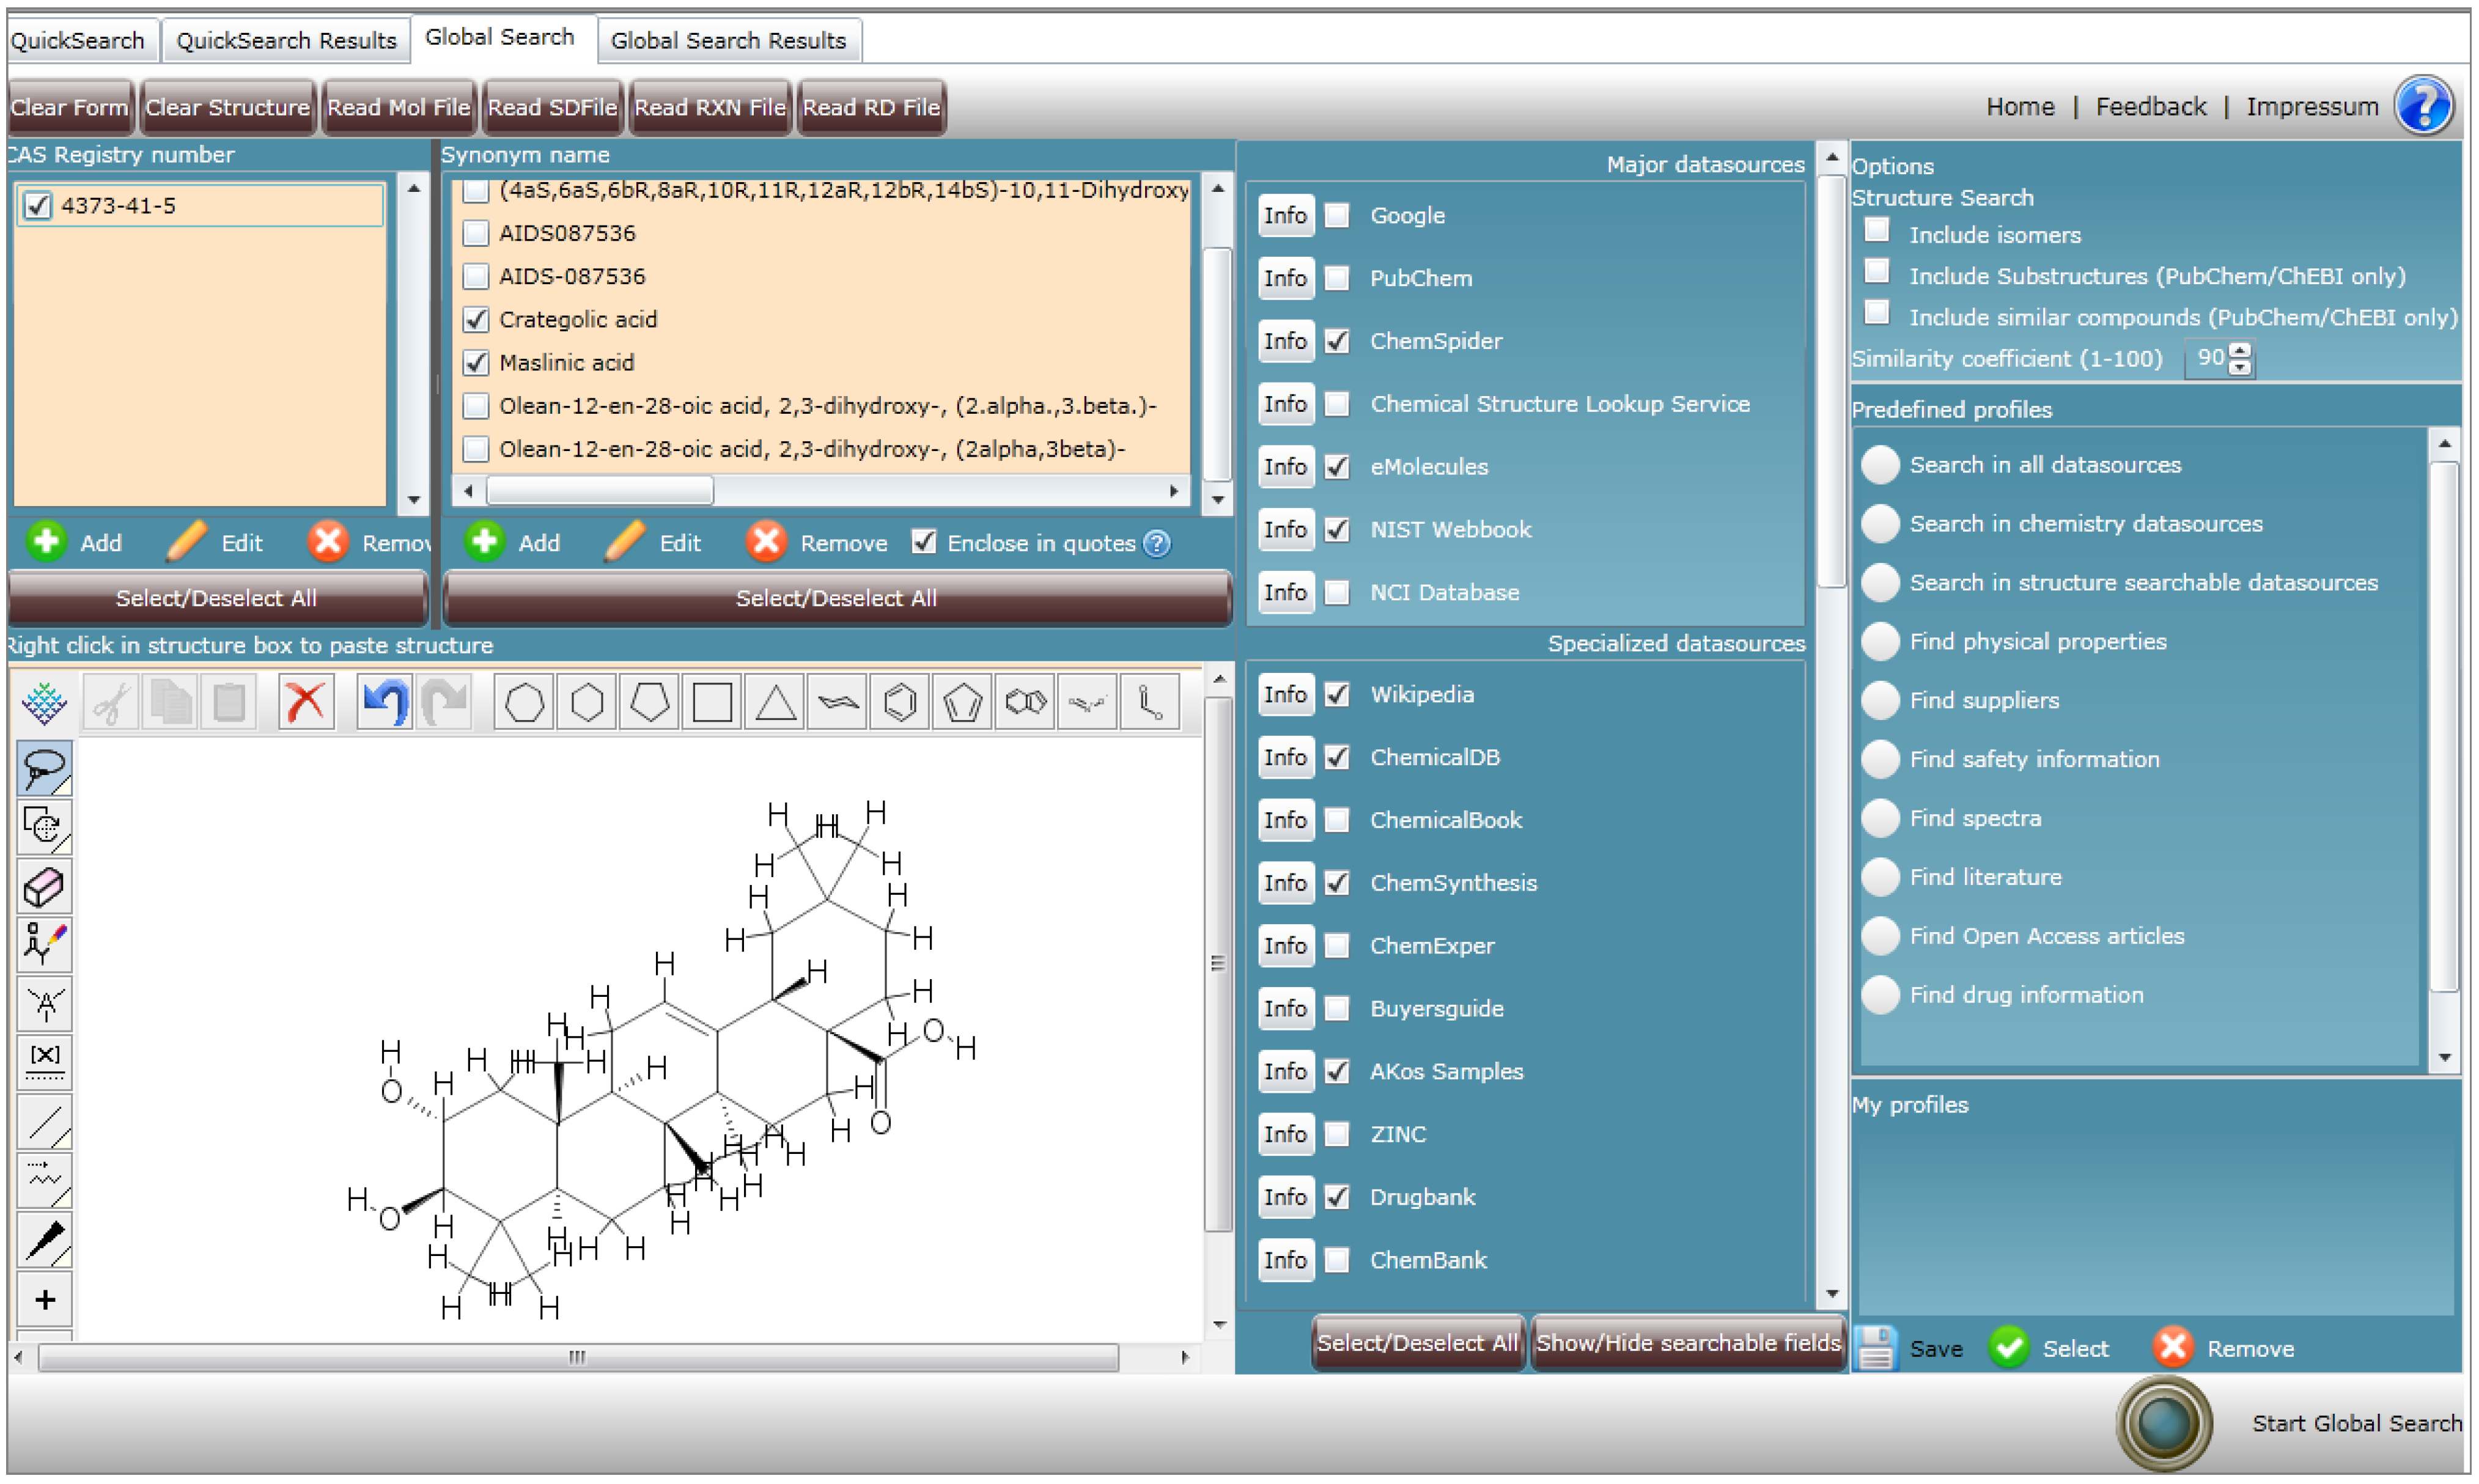The height and width of the screenshot is (1484, 2479).
Task: Click the undo arrow in structure toolbar
Action: pos(385,702)
